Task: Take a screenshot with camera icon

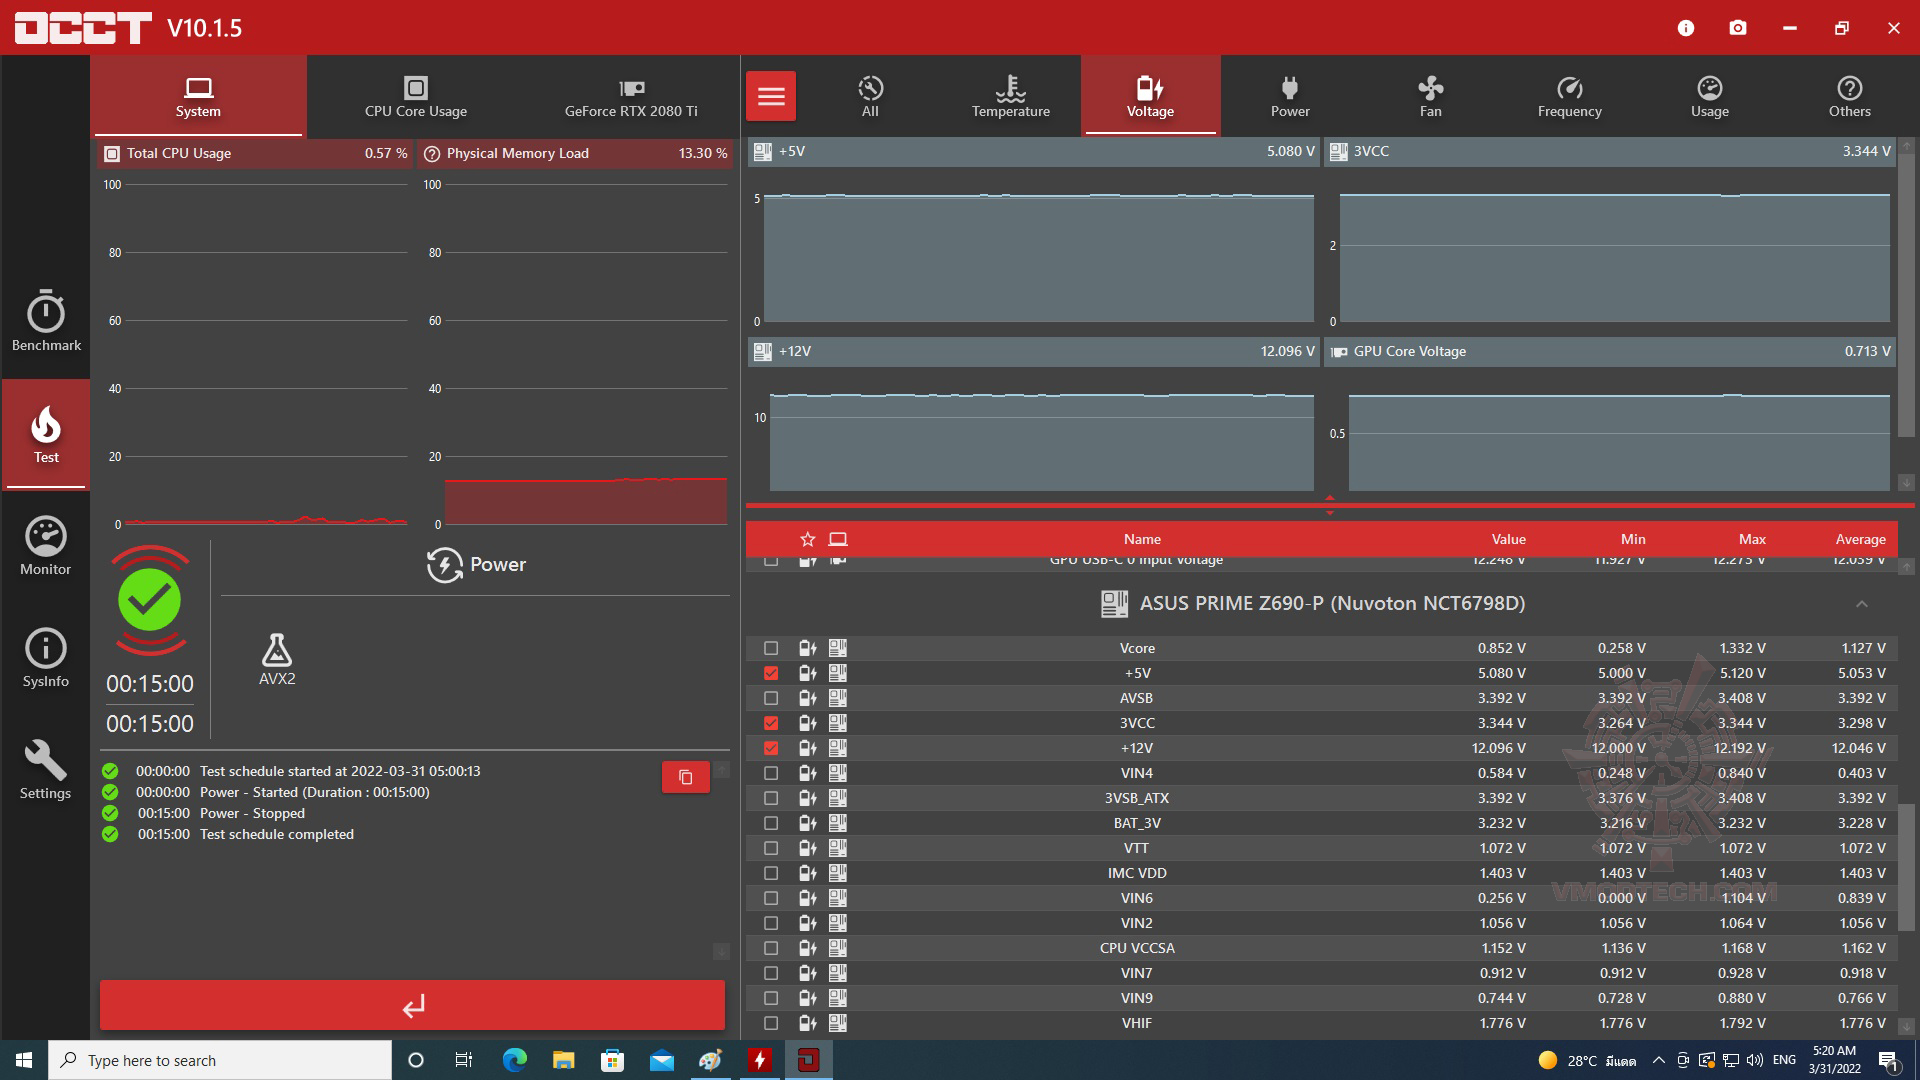Action: [1738, 28]
